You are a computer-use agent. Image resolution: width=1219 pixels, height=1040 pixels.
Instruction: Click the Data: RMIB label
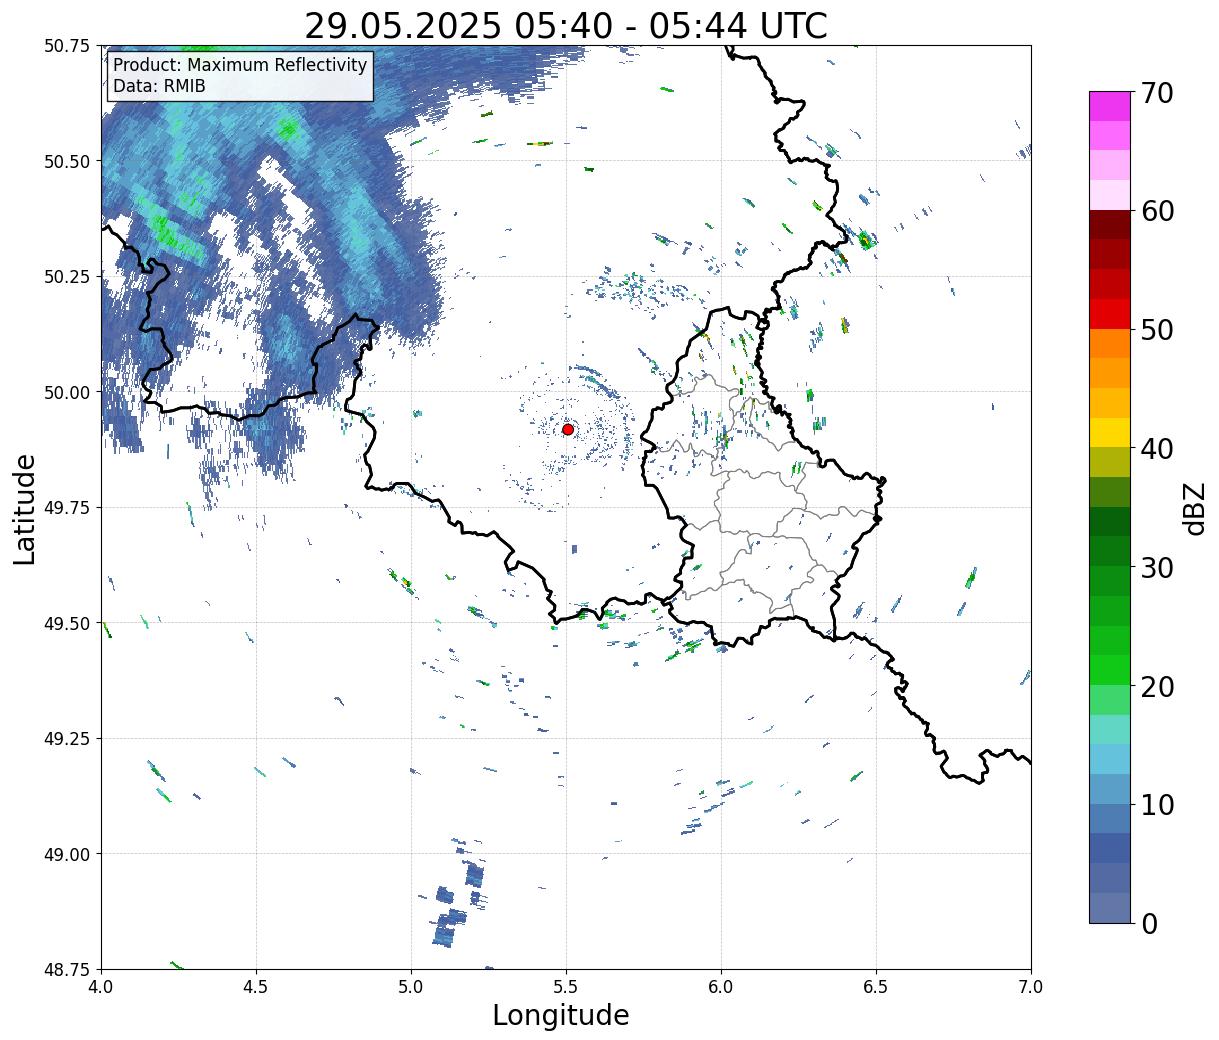[x=159, y=86]
